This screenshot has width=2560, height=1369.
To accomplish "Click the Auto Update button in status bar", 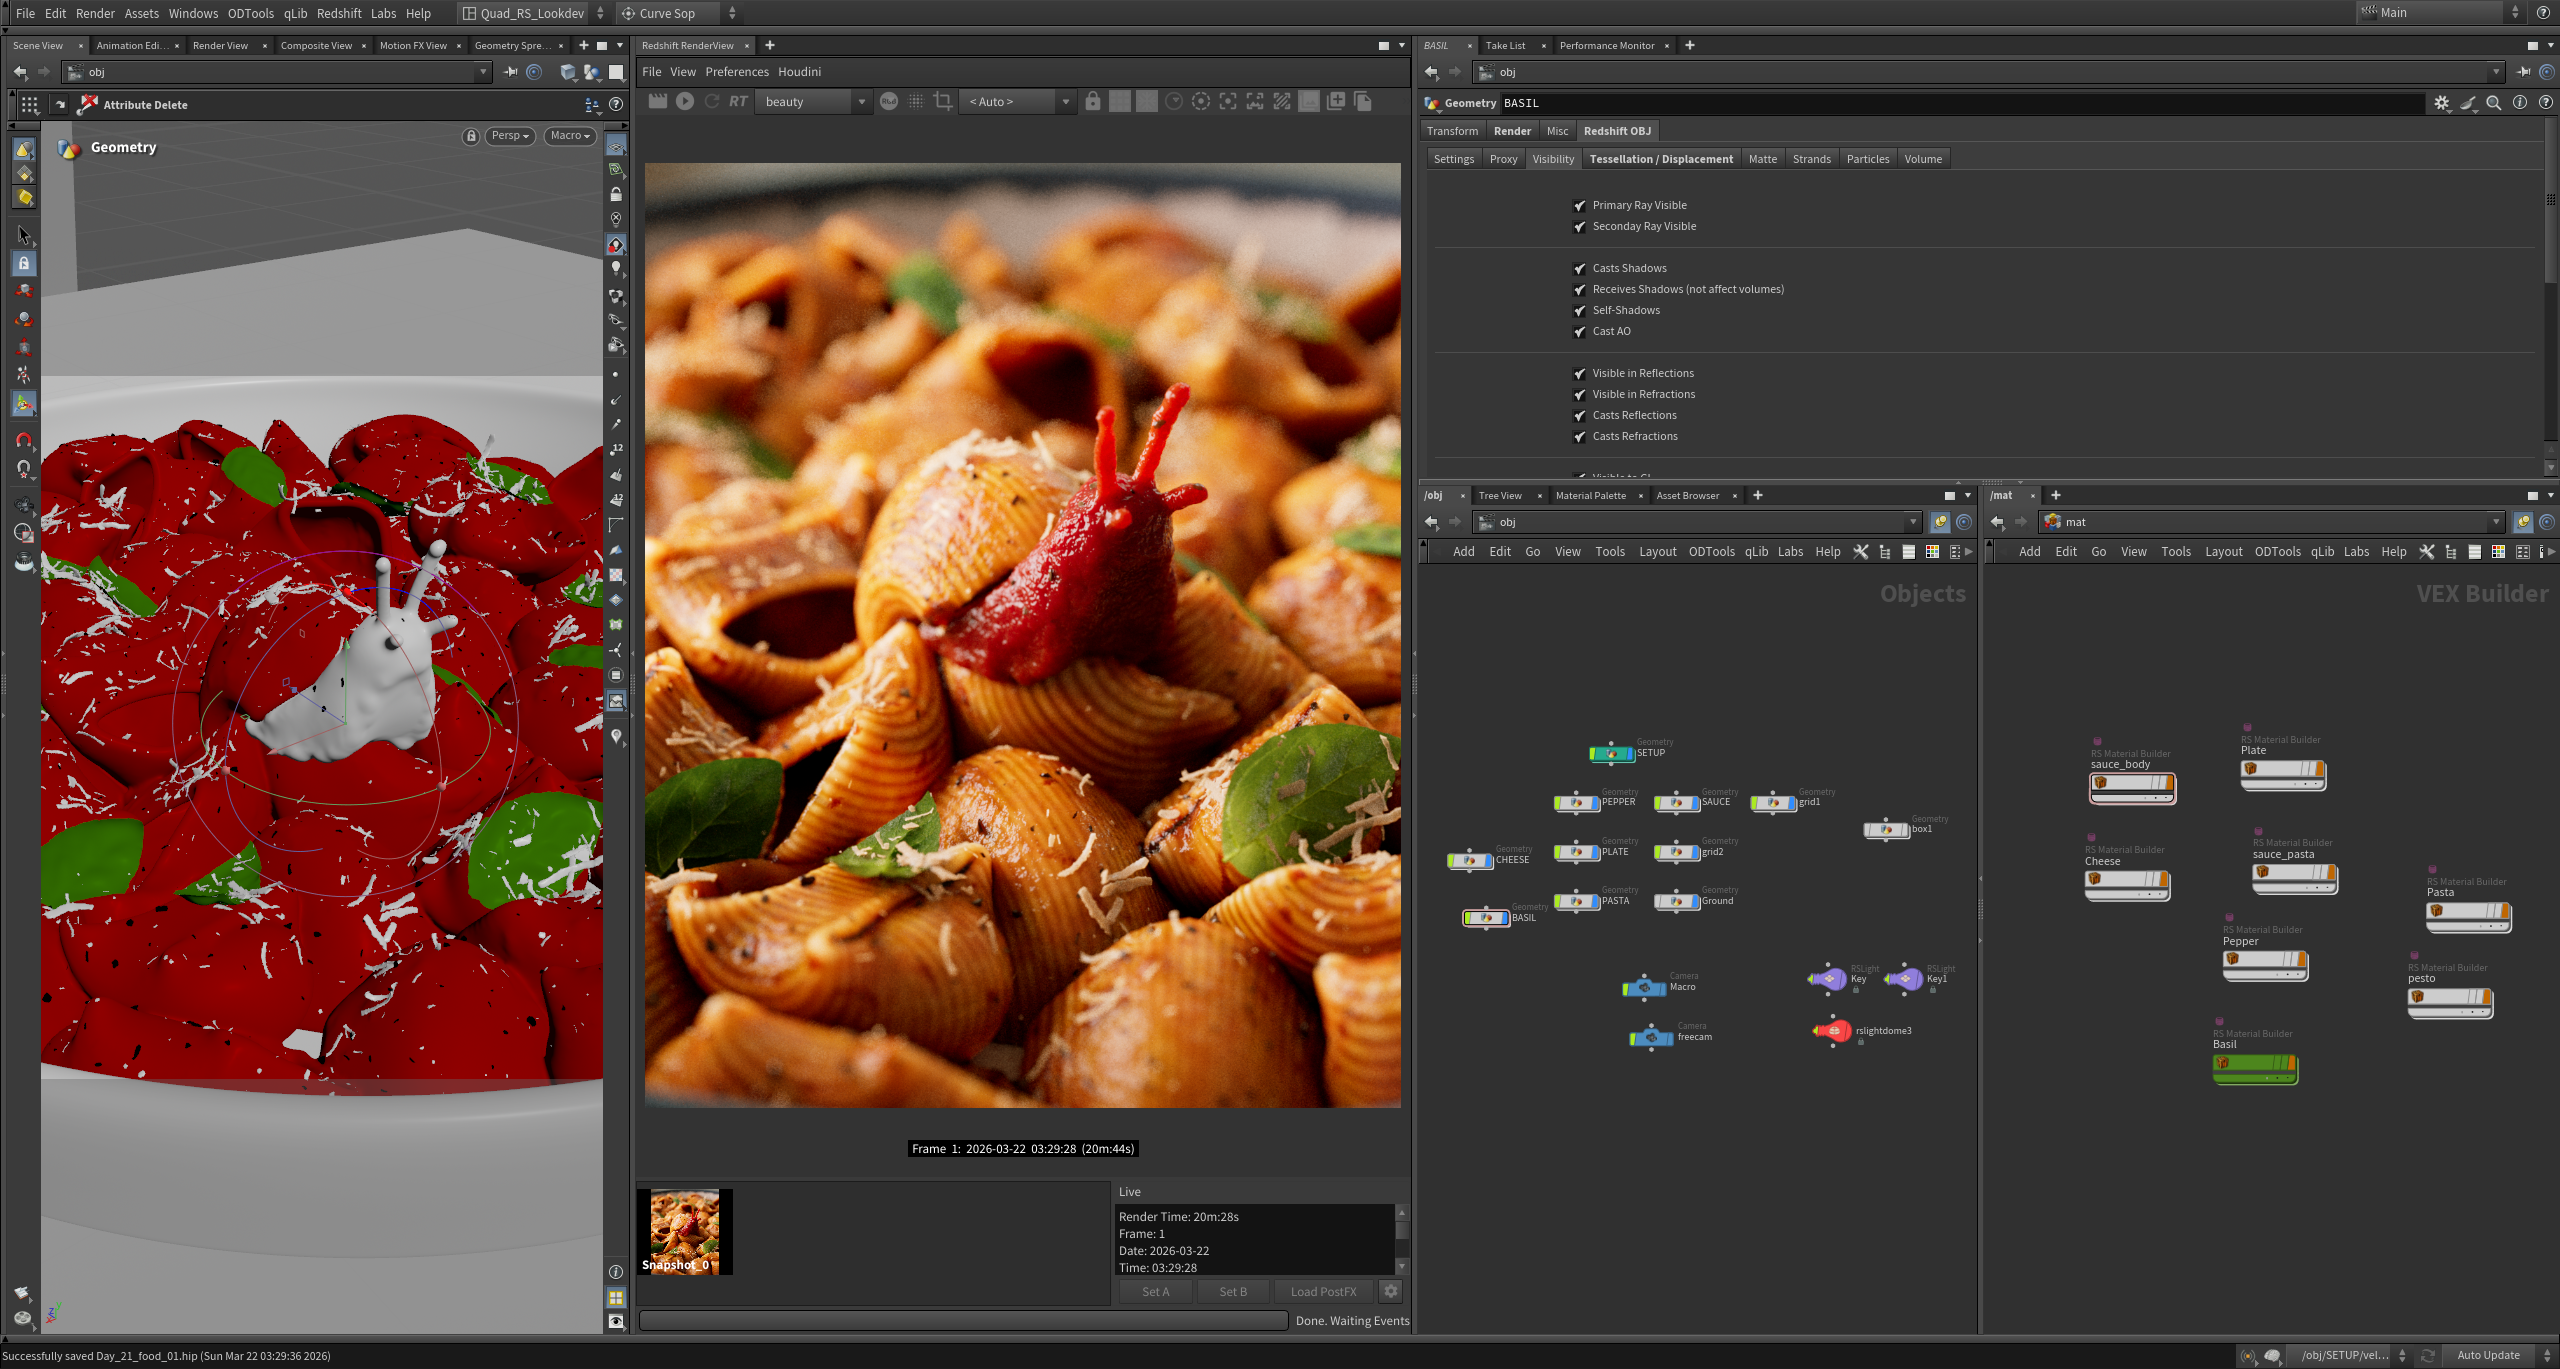I will (2489, 1355).
